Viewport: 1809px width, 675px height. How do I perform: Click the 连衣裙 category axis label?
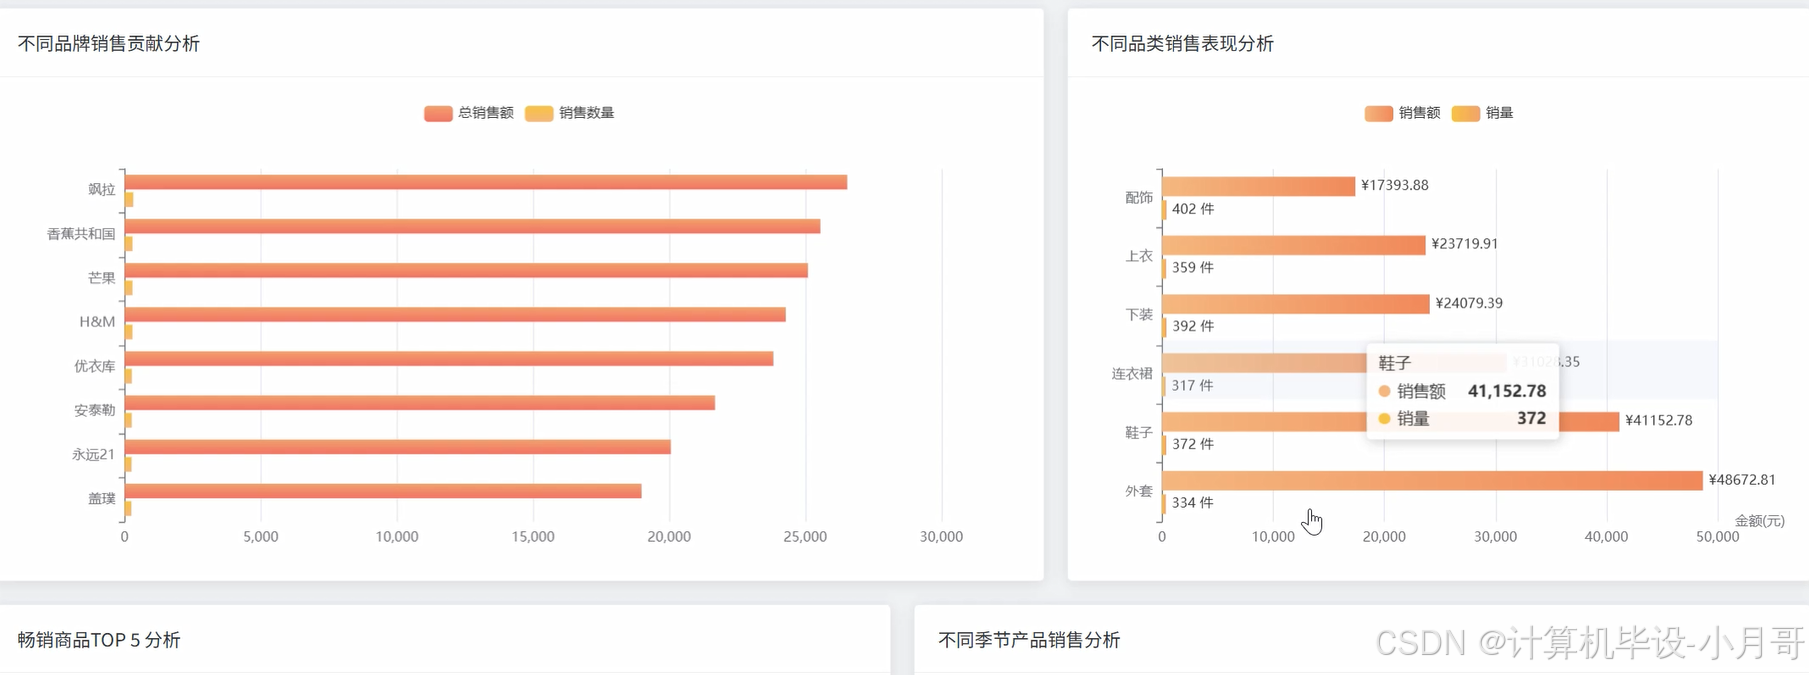point(1132,373)
